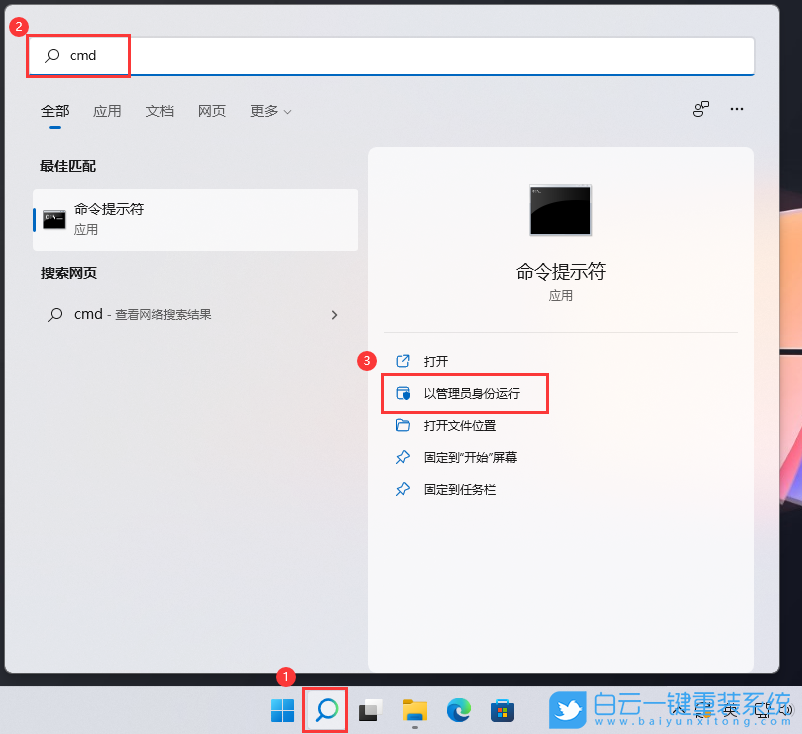Open the three-dot options menu

(737, 108)
